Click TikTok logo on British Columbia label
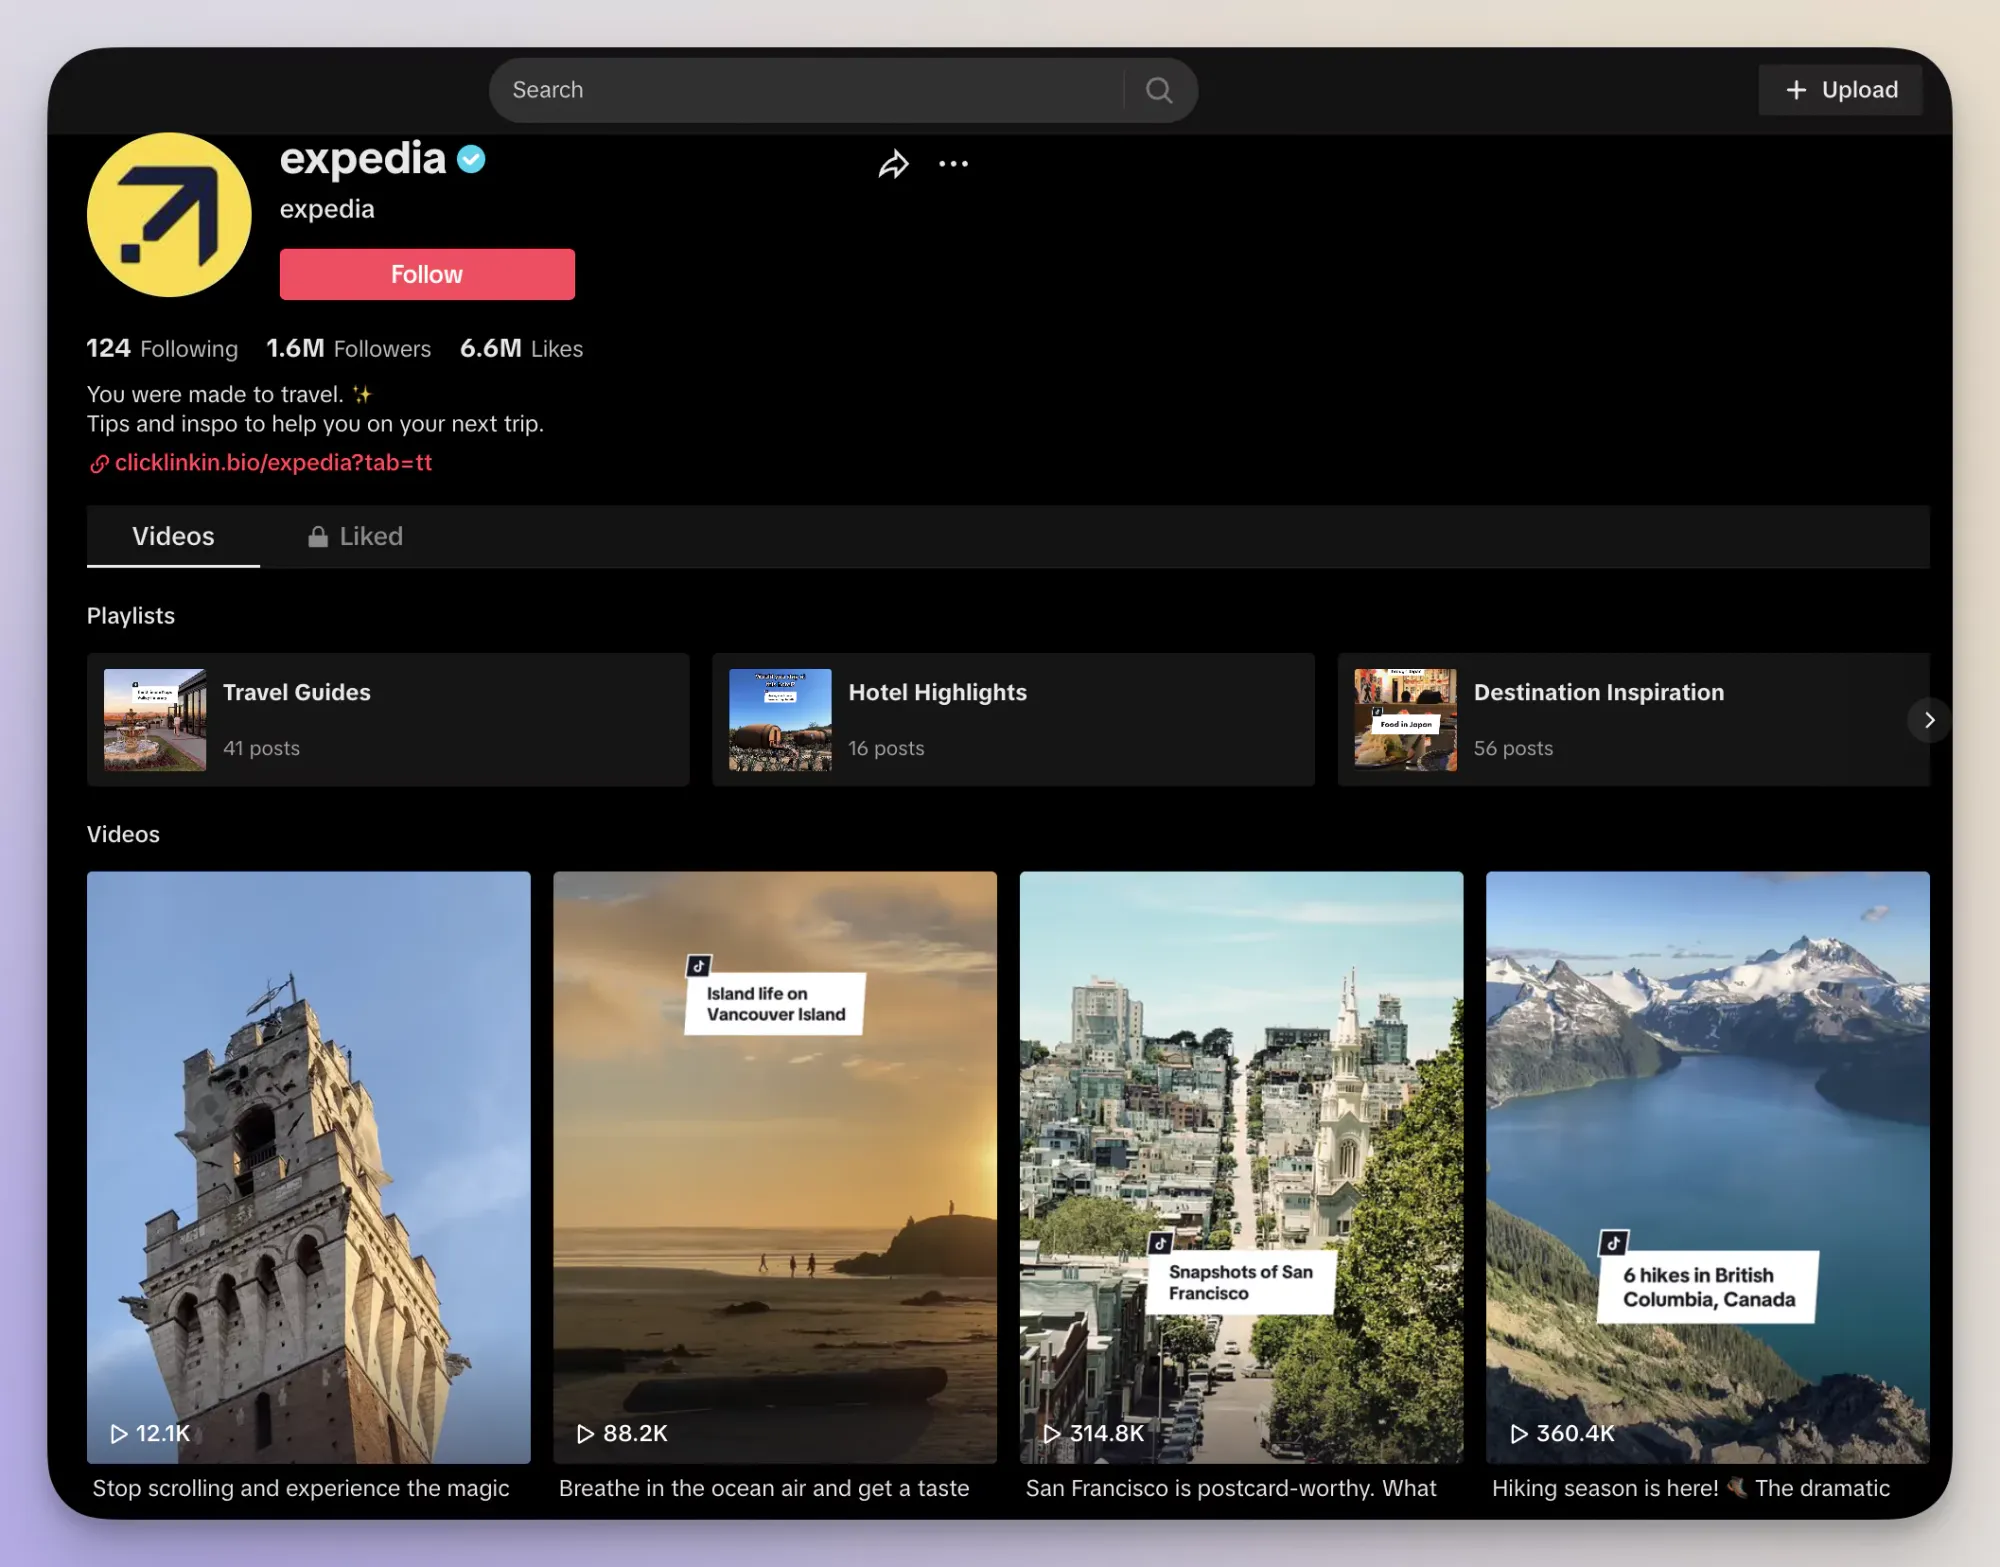This screenshot has height=1567, width=2000. tap(1614, 1243)
